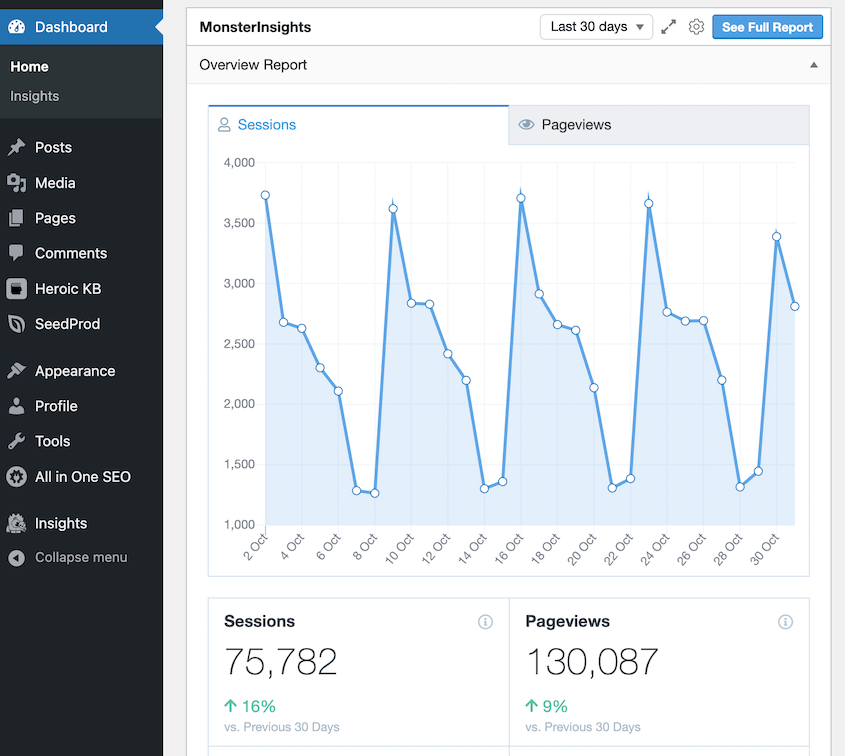Click the SeedProd leaf icon

click(17, 324)
